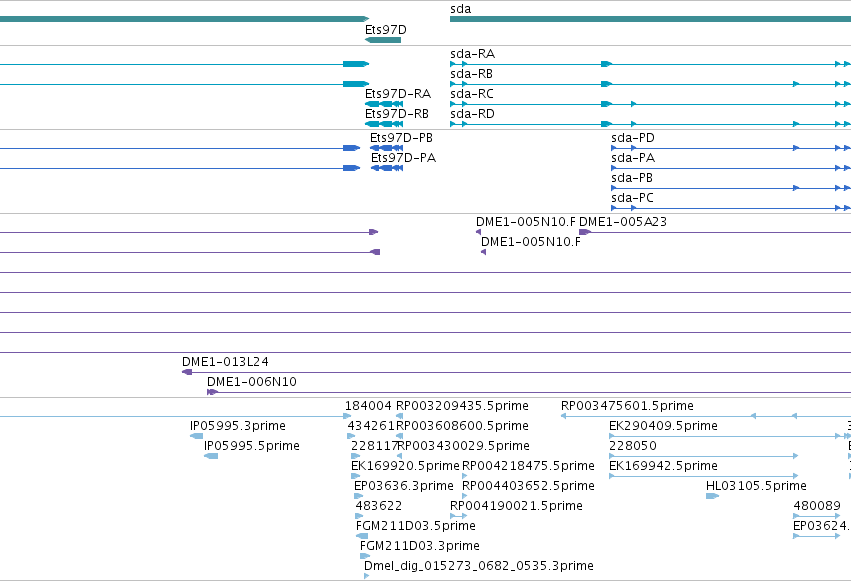Choose RP003608600.5prime EST label
The height and width of the screenshot is (581, 851).
click(x=462, y=426)
